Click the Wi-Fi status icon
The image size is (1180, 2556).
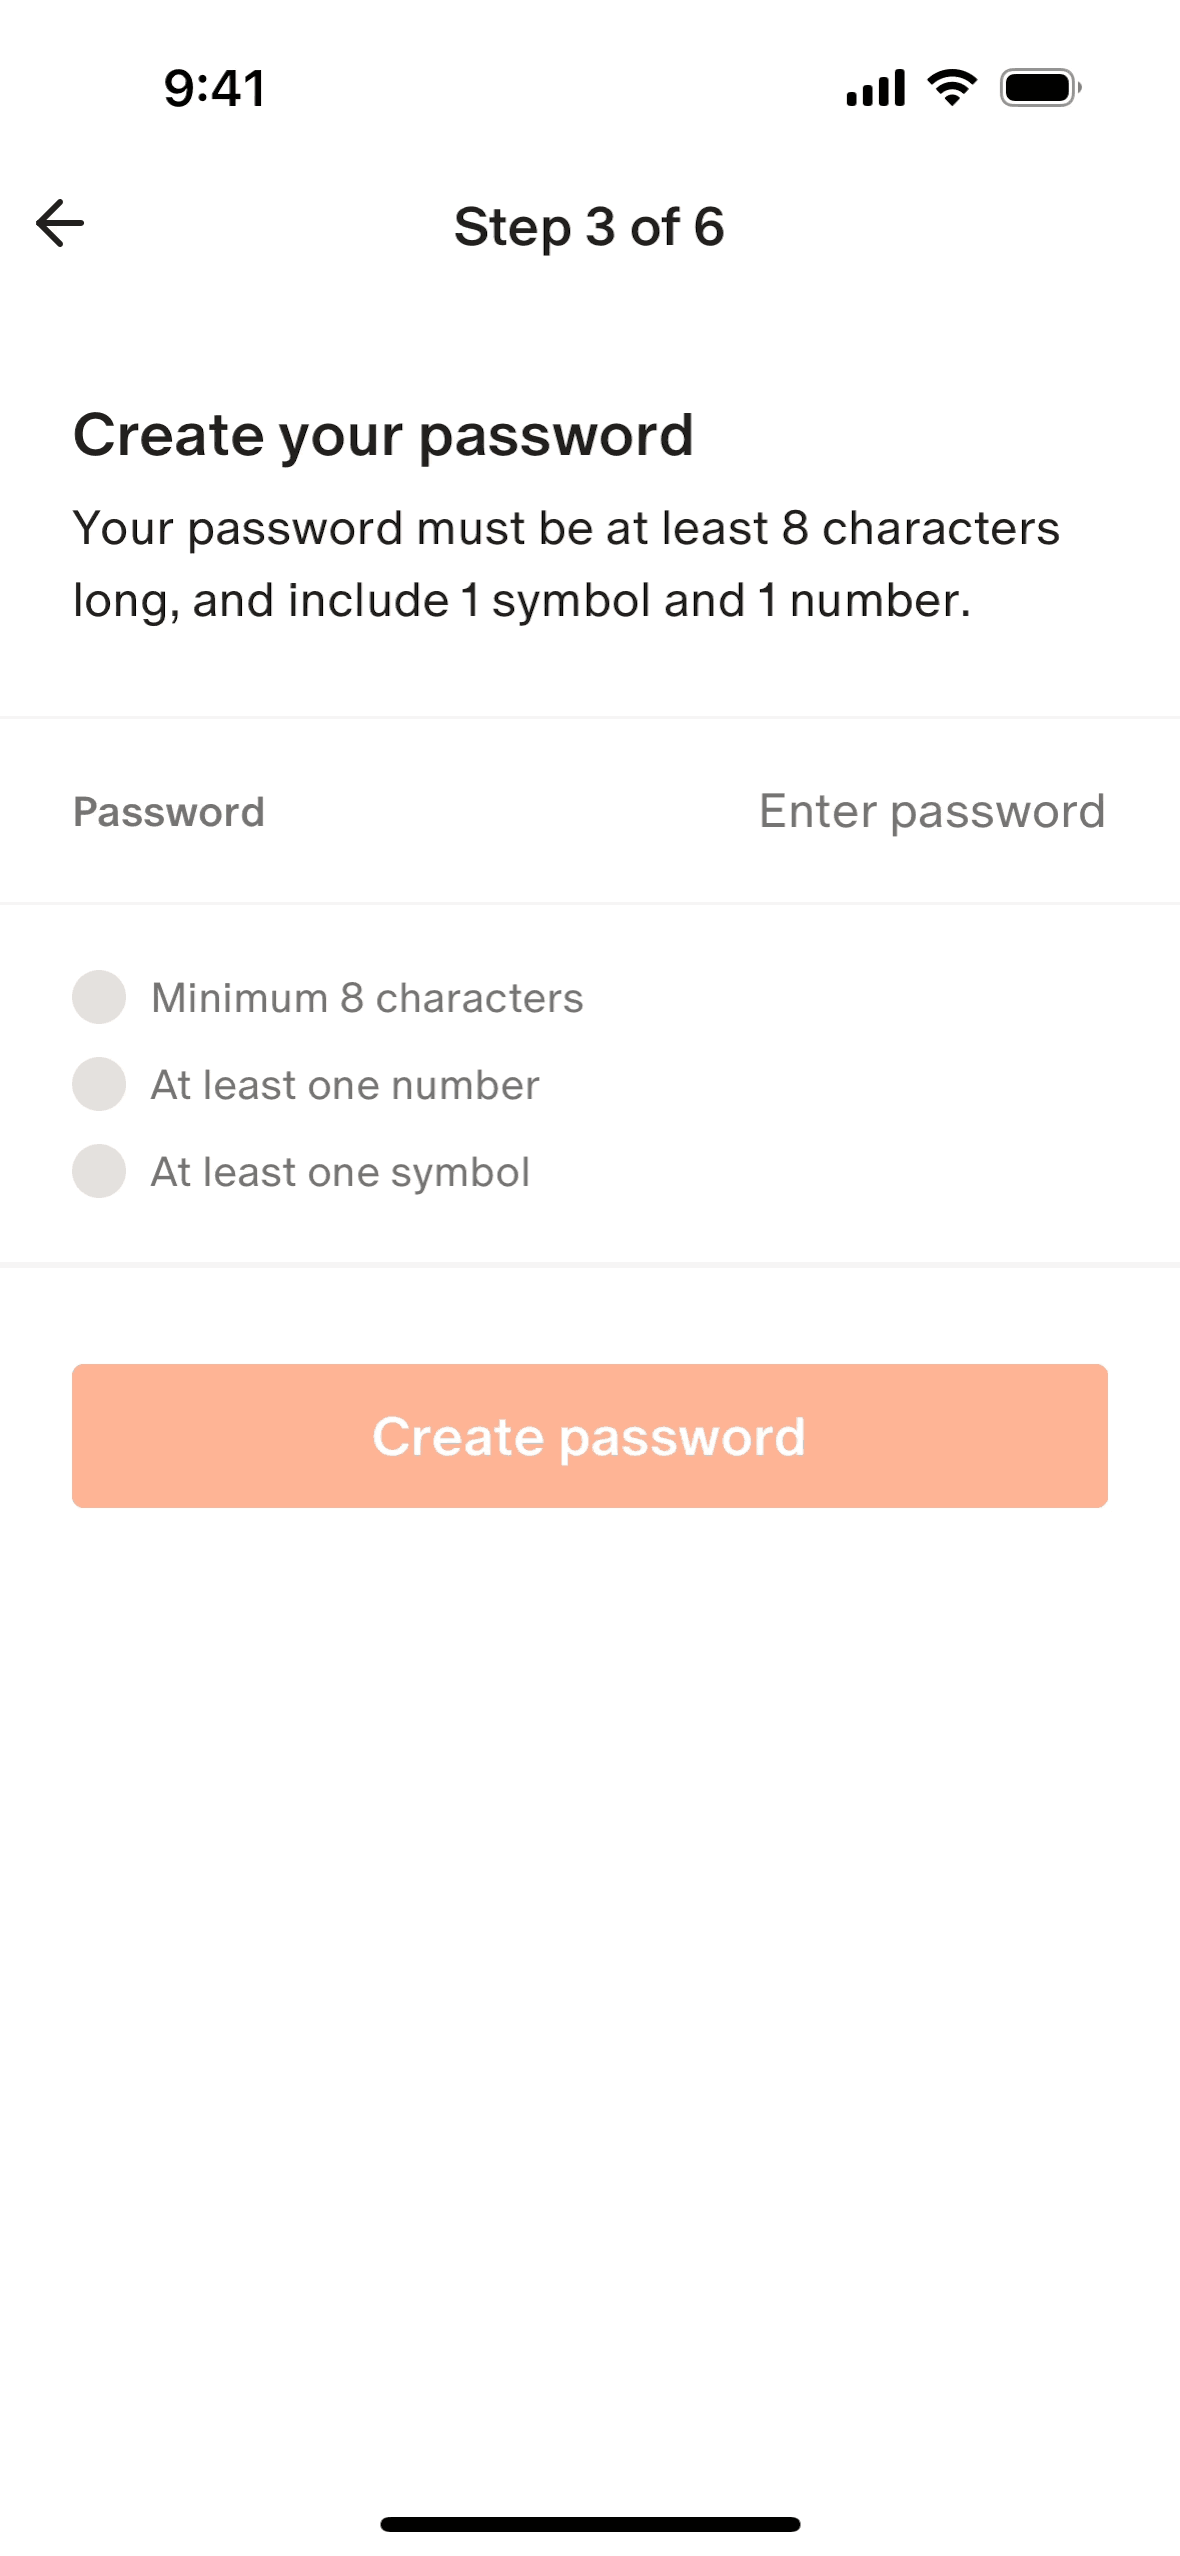tap(952, 88)
